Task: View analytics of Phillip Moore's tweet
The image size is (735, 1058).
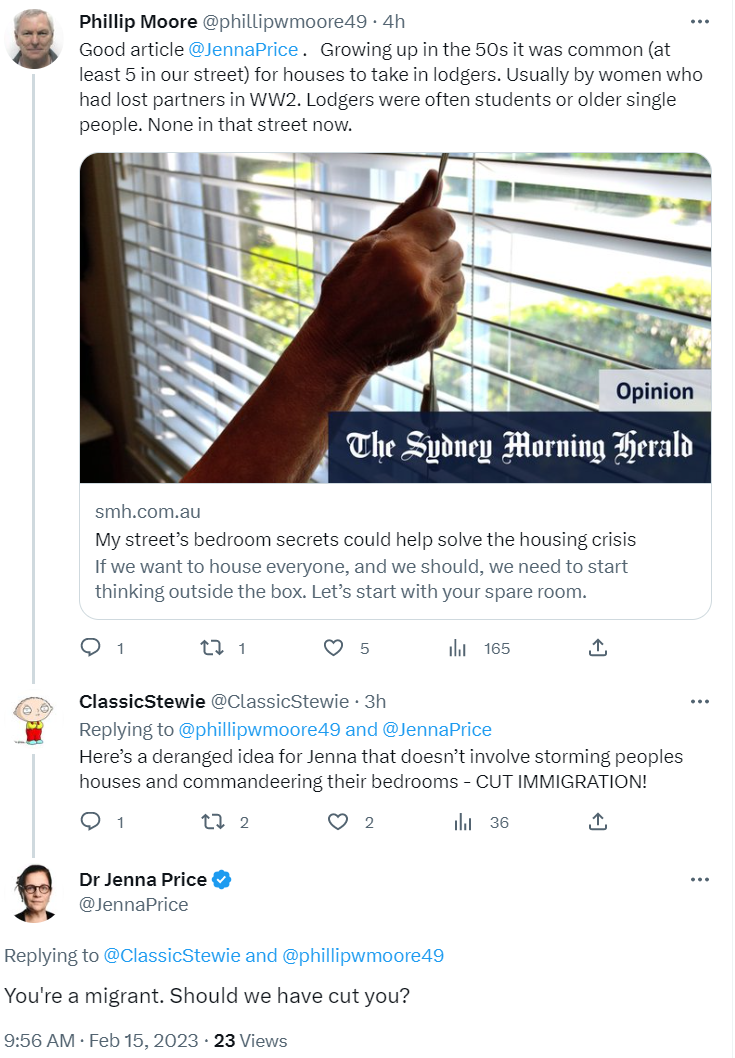Action: [x=458, y=648]
